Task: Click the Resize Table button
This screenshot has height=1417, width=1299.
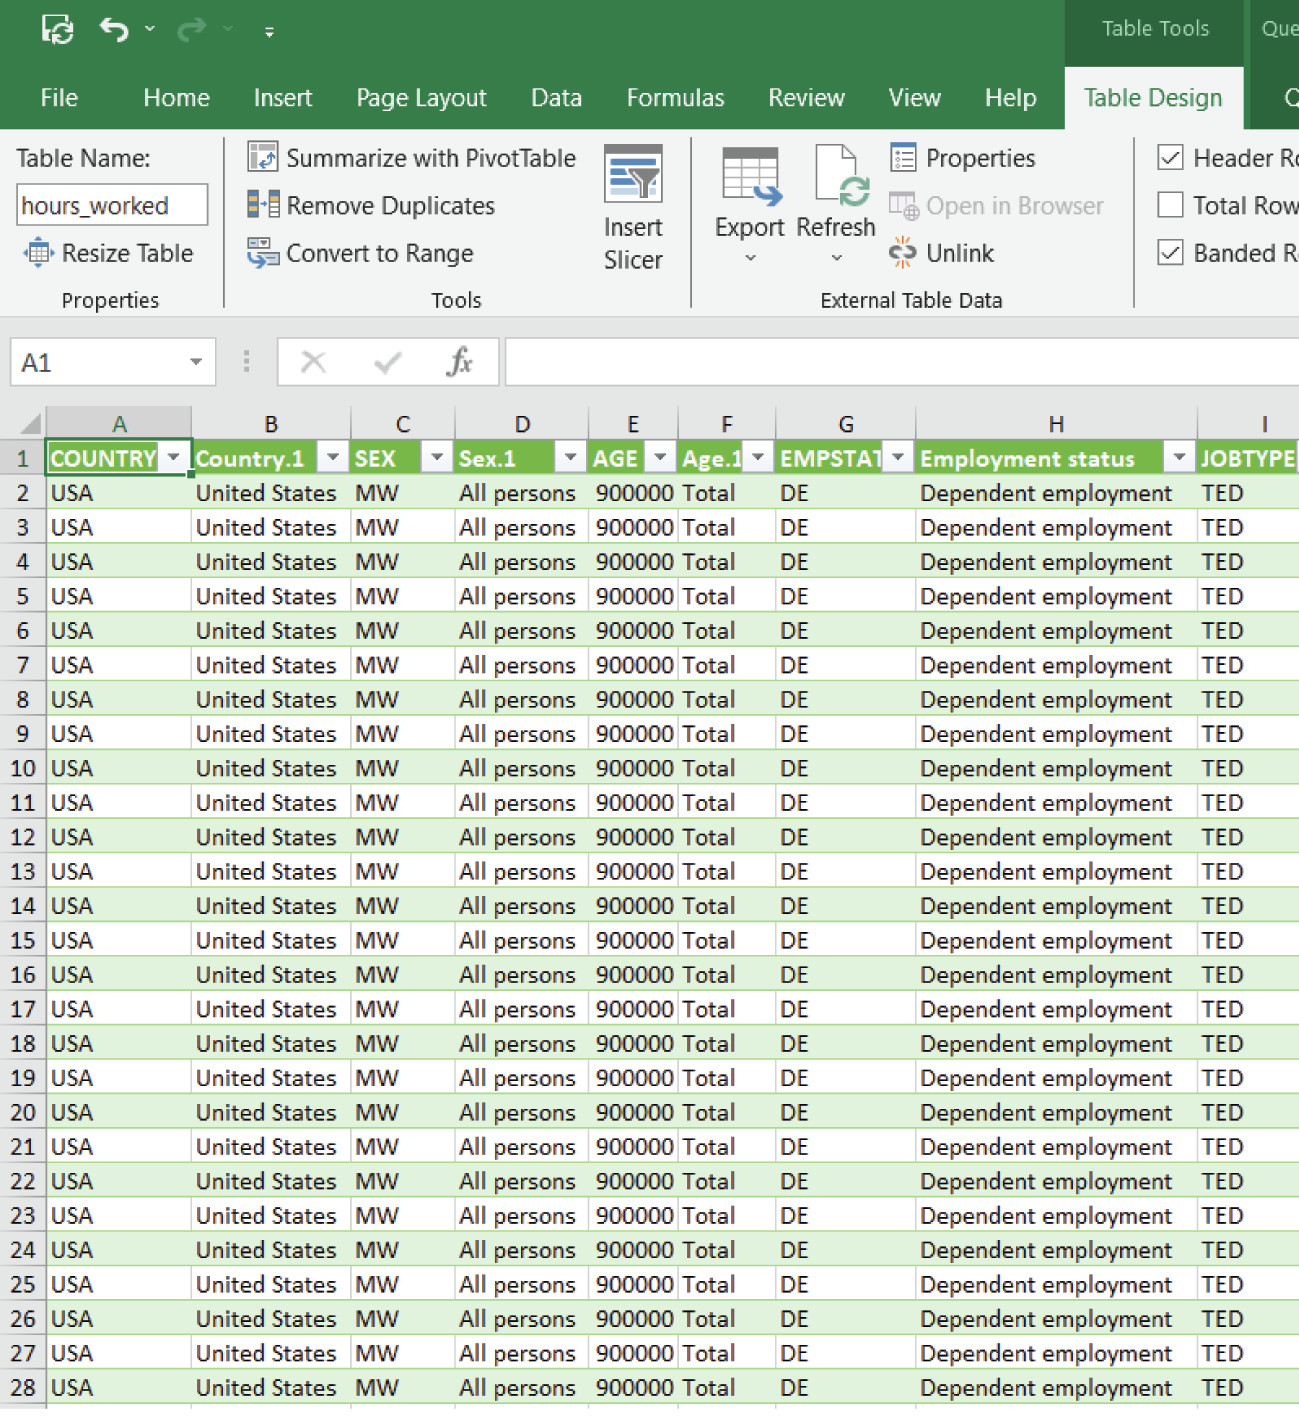Action: click(x=111, y=253)
